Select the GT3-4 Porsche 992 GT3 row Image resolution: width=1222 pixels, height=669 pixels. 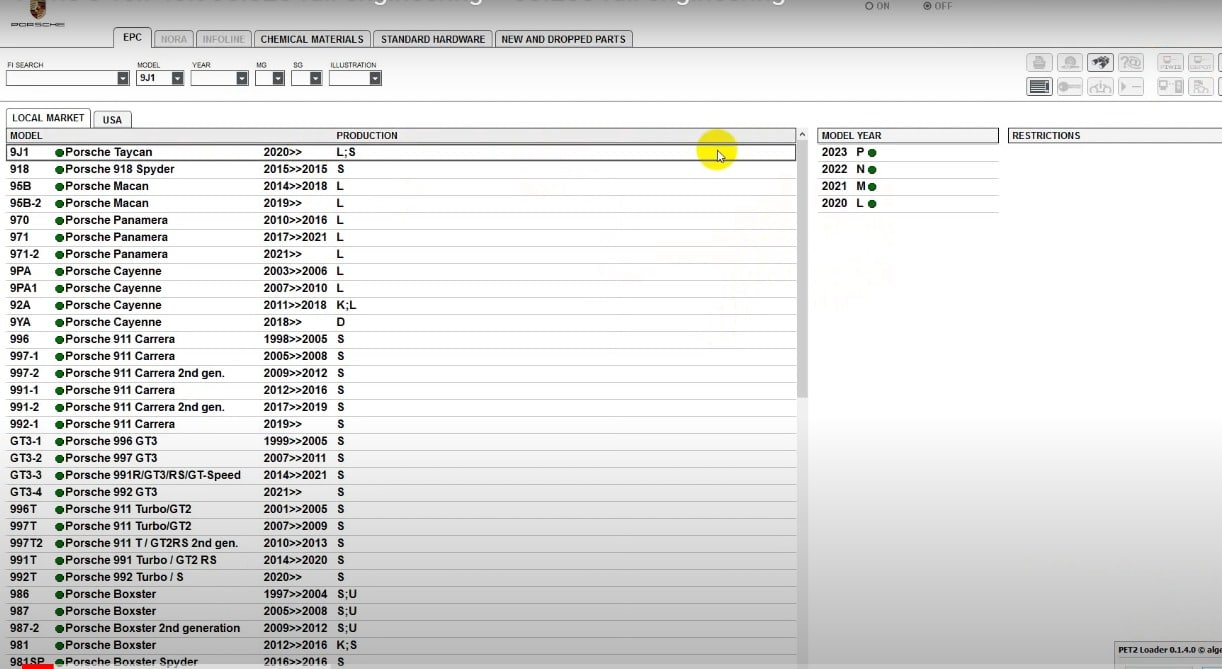point(401,492)
